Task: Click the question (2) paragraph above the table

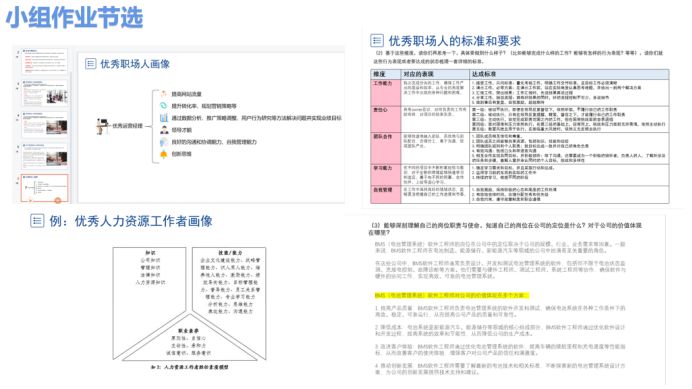Action: (x=518, y=57)
